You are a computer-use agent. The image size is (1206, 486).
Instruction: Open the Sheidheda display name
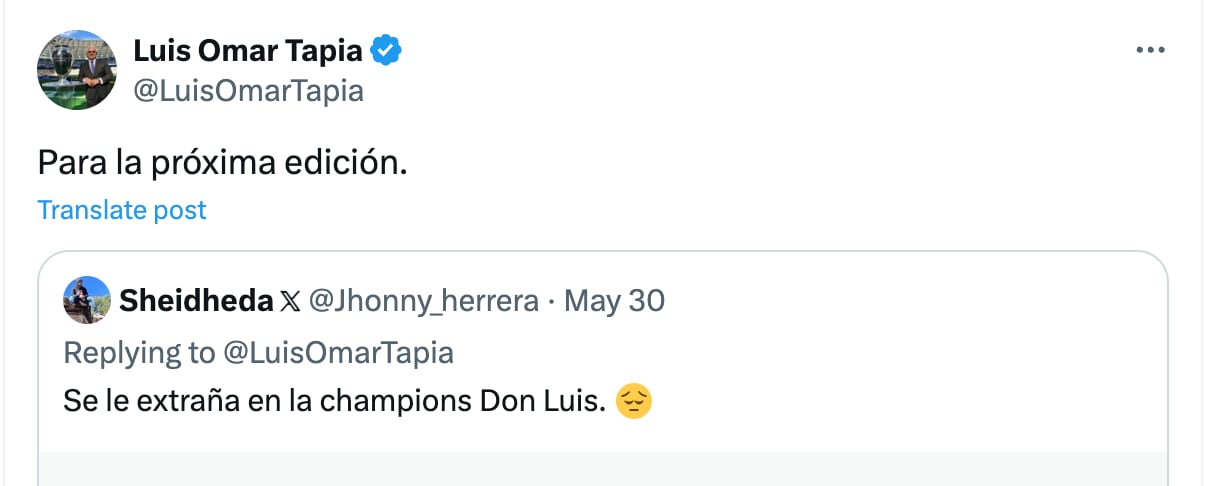(196, 301)
